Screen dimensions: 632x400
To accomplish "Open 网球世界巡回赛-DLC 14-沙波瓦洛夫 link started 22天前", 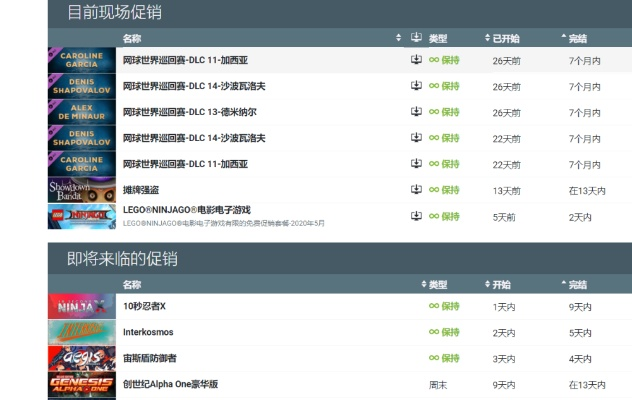I will point(194,138).
